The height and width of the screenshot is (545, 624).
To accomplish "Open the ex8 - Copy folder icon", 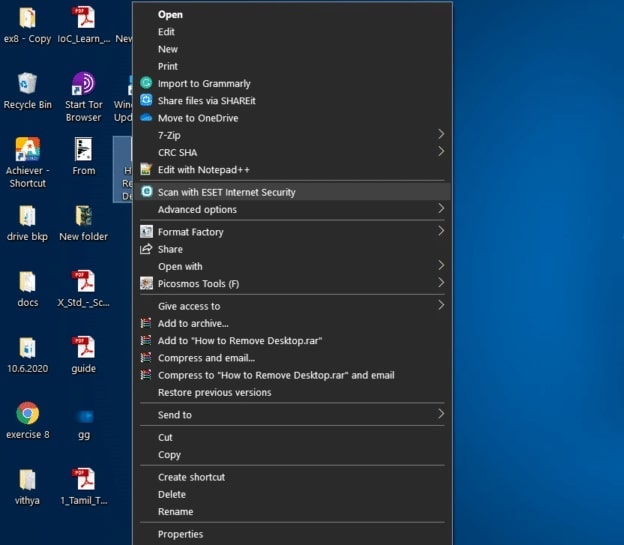I will pyautogui.click(x=27, y=18).
